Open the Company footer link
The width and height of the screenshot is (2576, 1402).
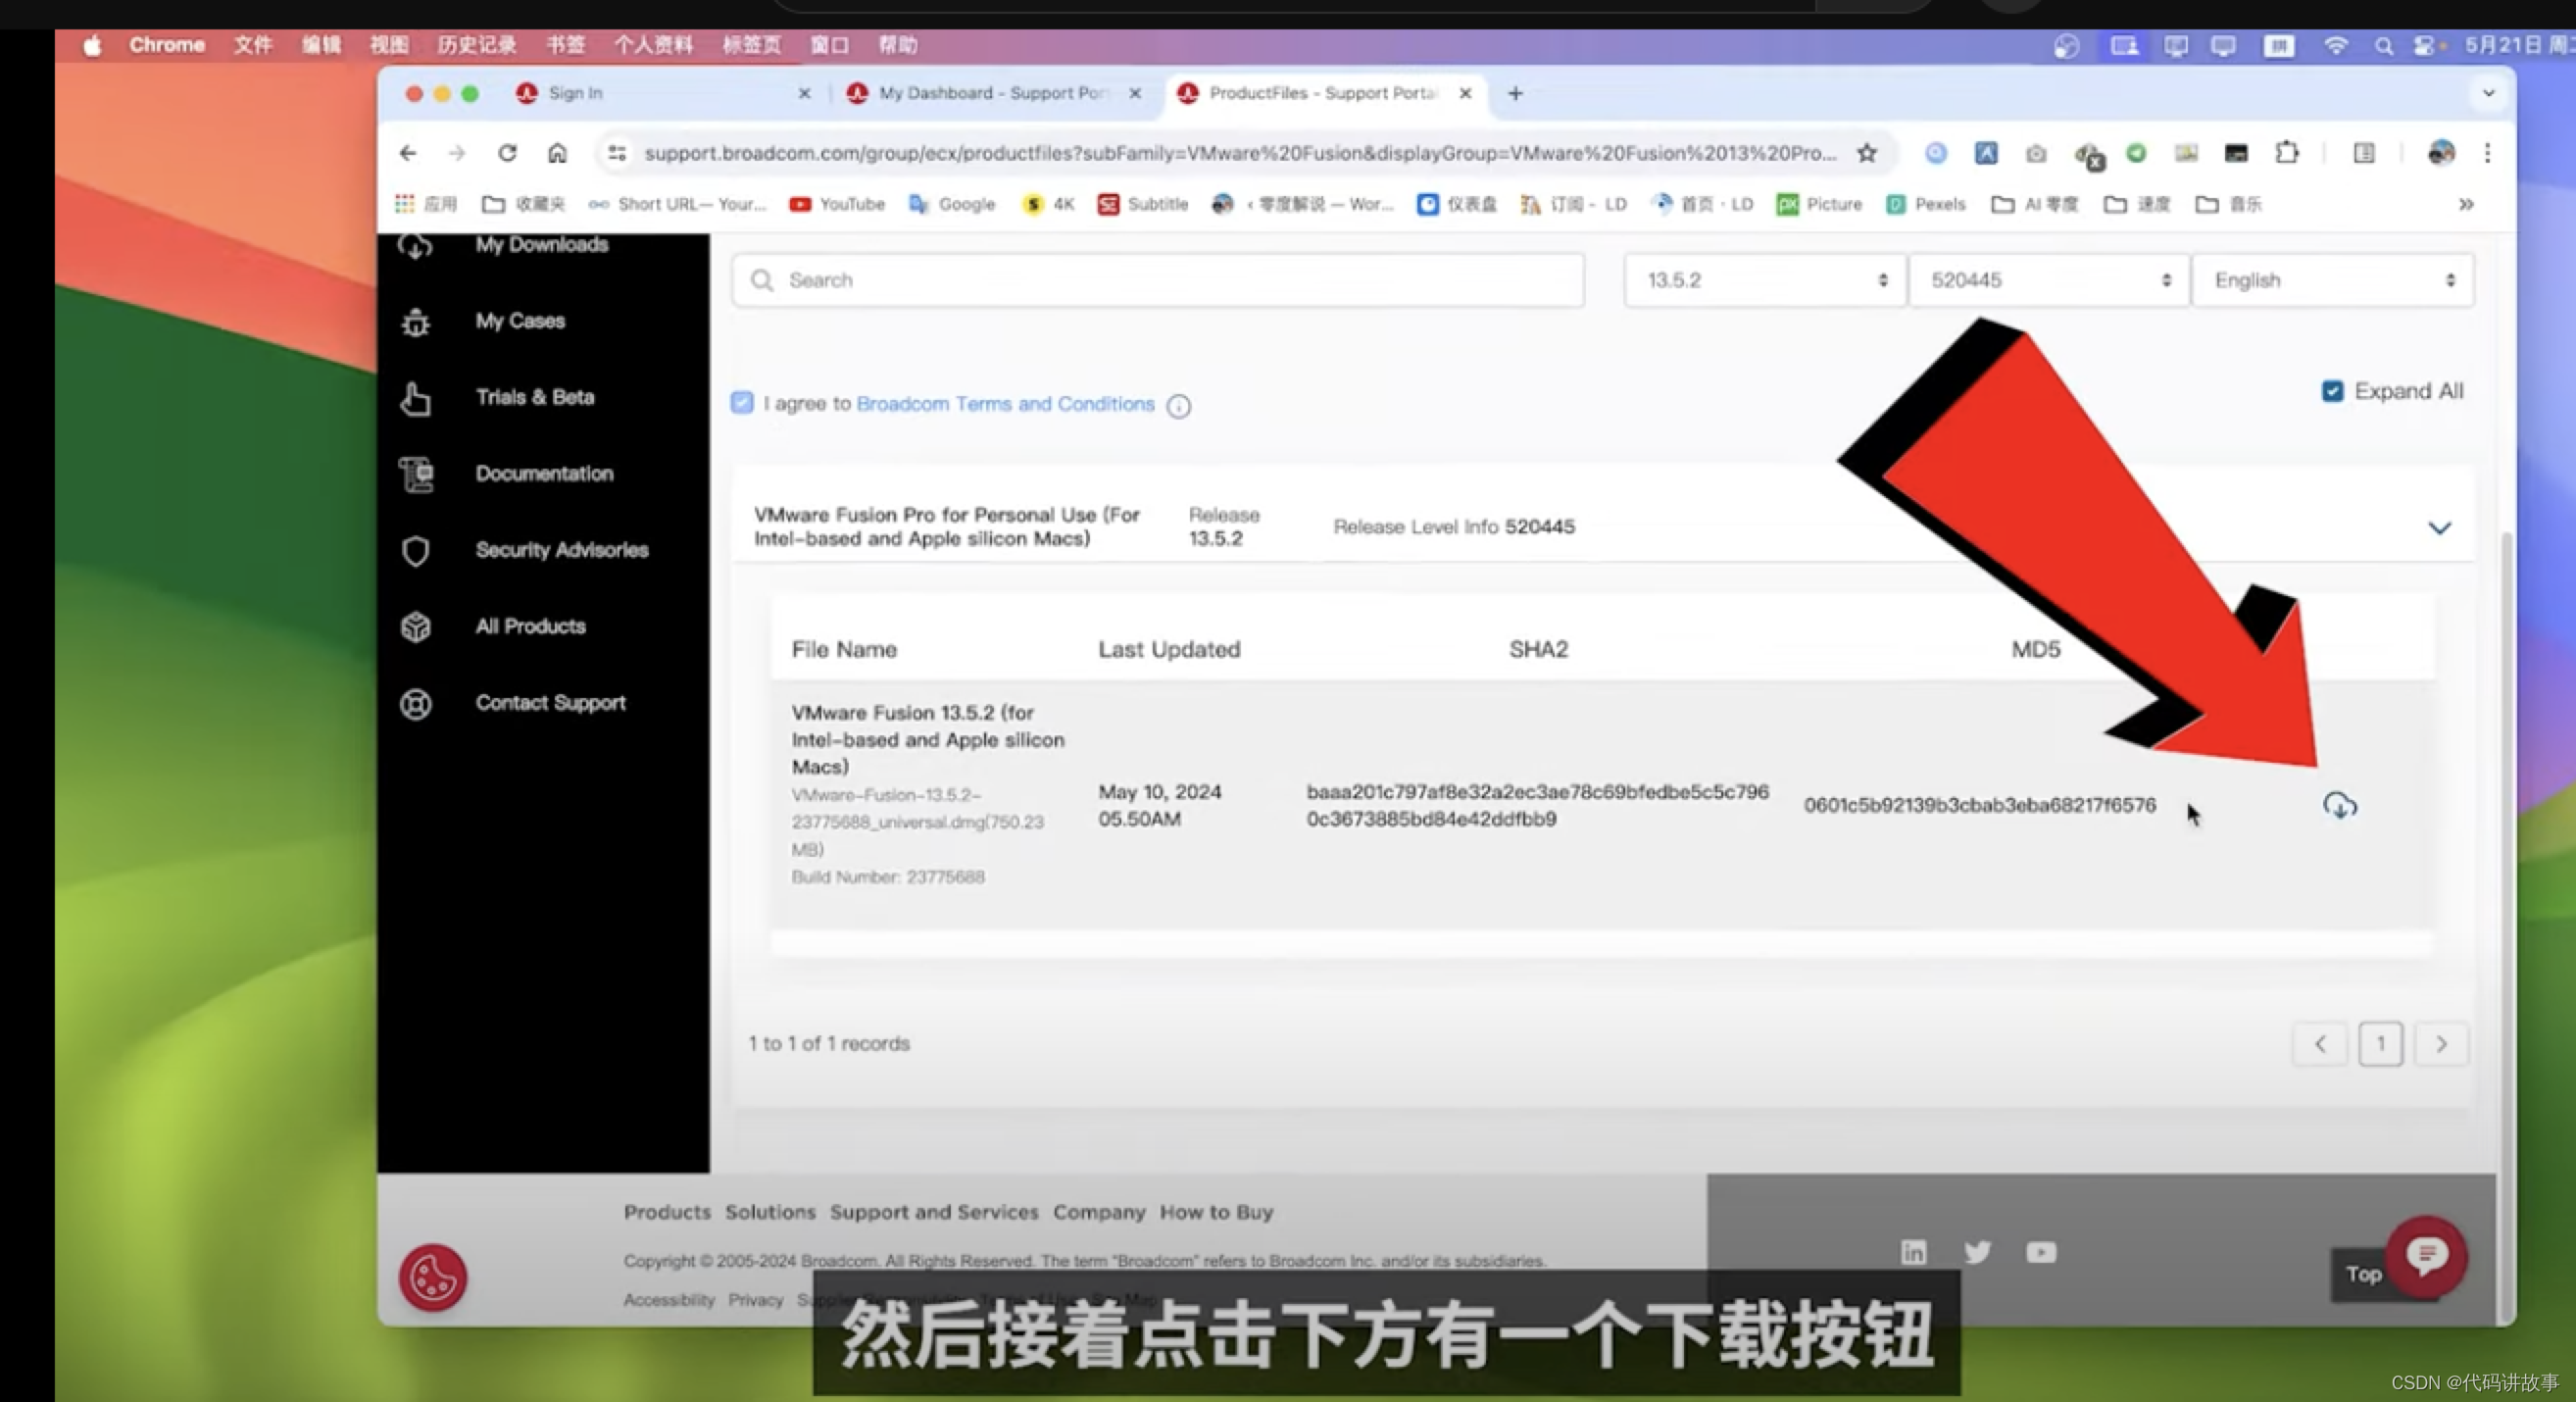click(x=1099, y=1212)
